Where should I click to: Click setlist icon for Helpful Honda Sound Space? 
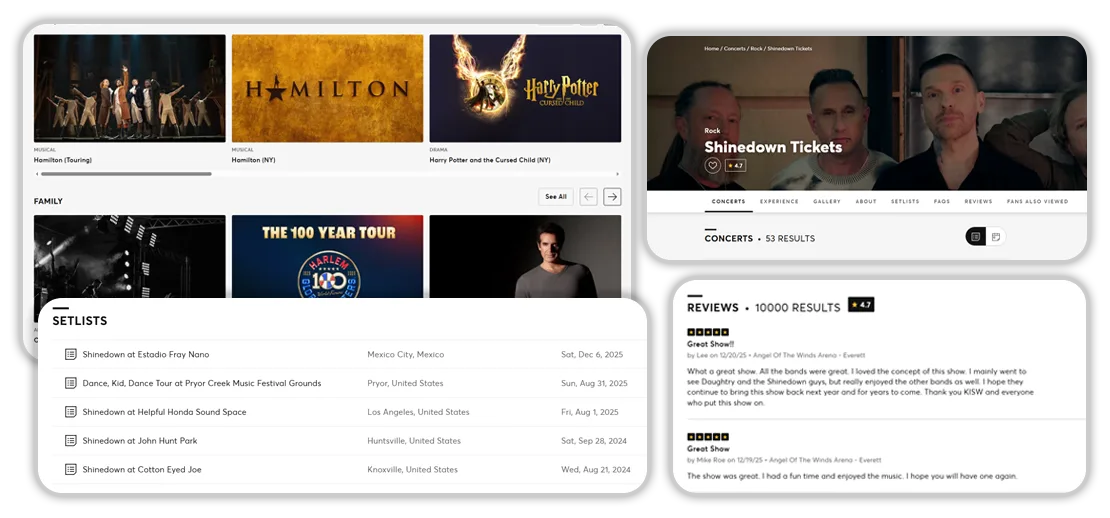click(x=70, y=412)
